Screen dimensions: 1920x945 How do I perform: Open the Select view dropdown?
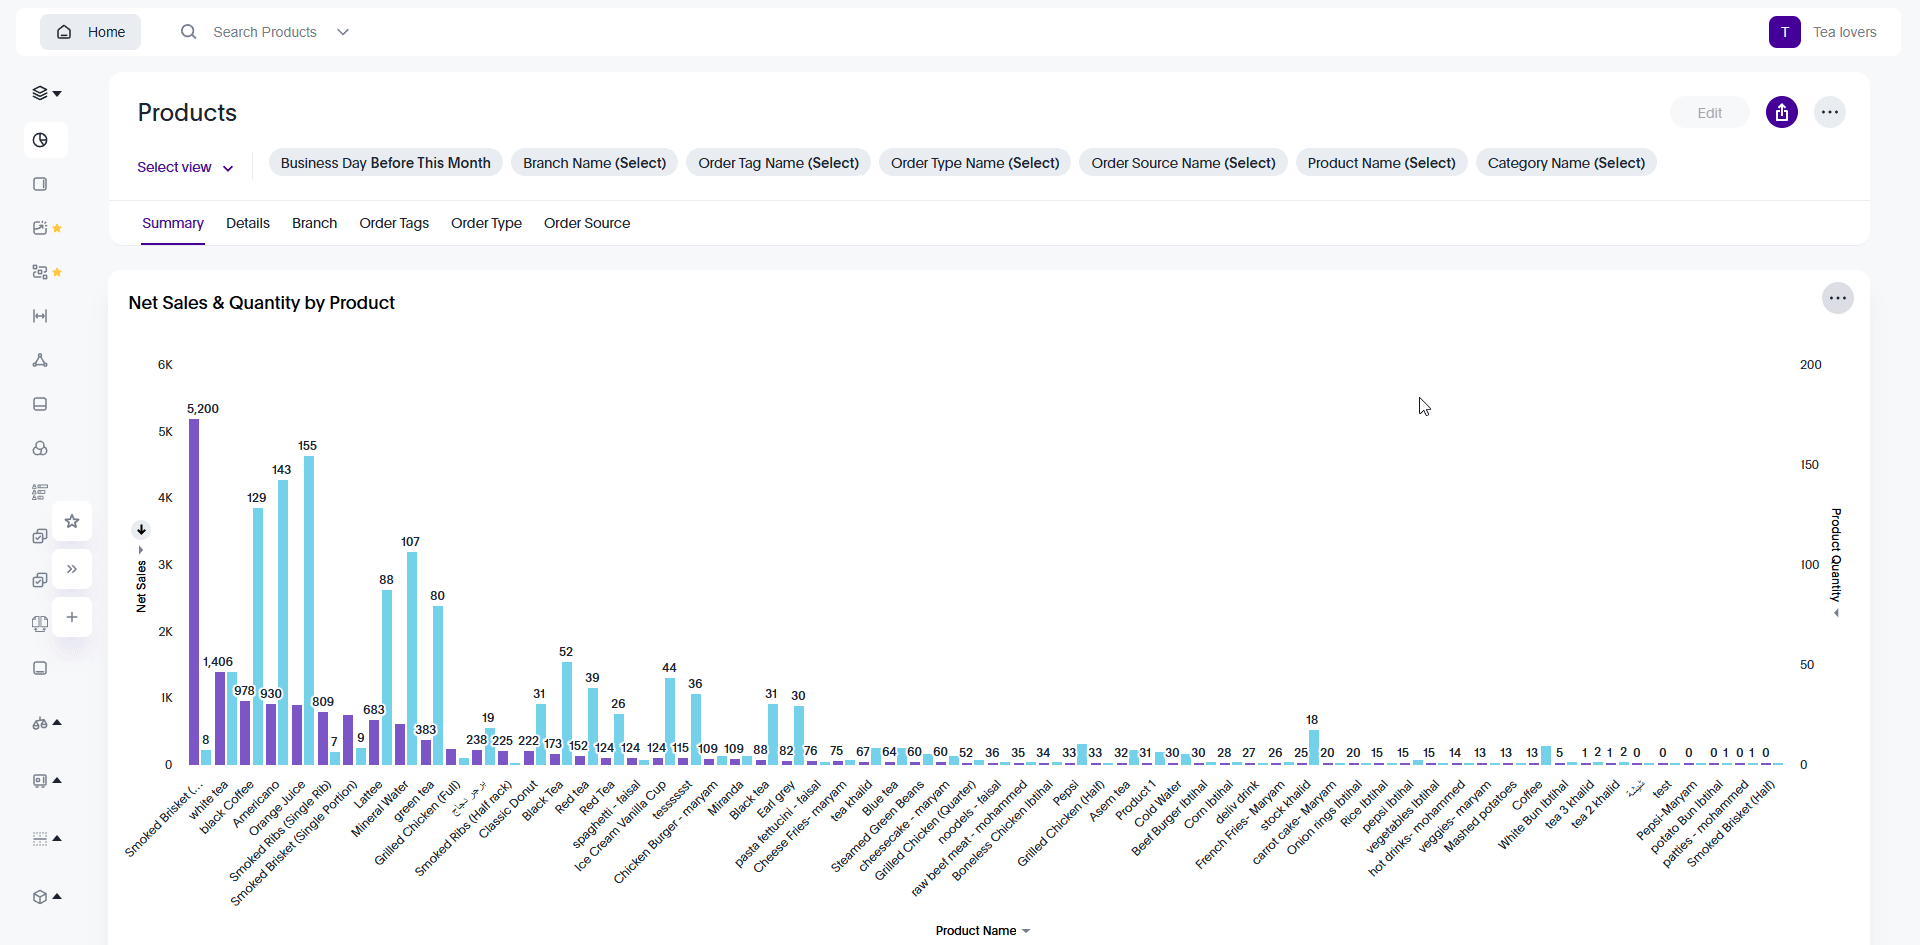[184, 167]
